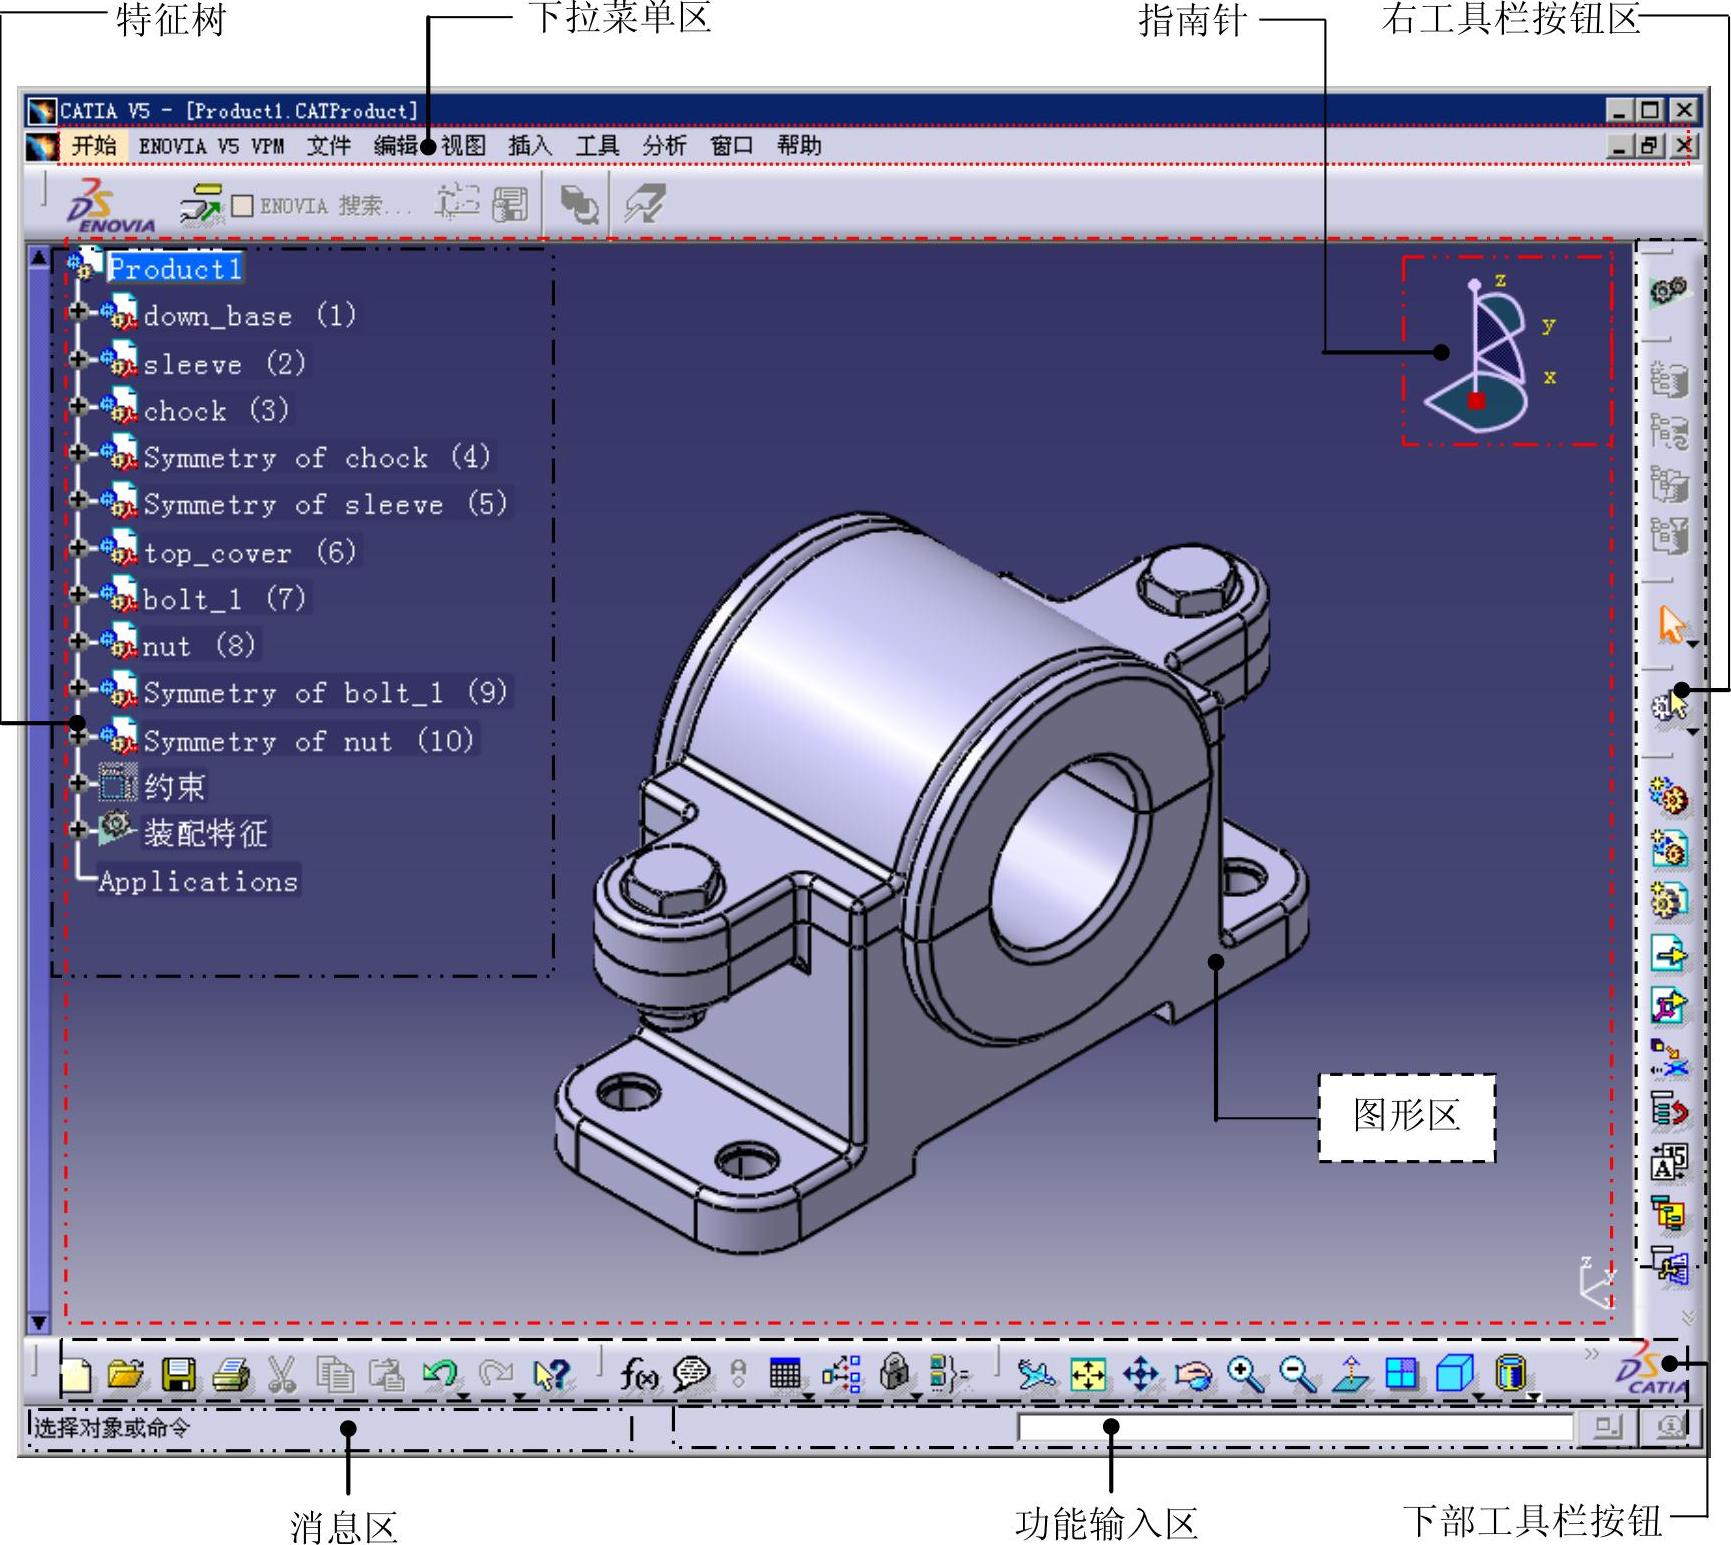Viewport: 1731px width, 1545px height.
Task: Click the Save file icon
Action: click(x=178, y=1375)
